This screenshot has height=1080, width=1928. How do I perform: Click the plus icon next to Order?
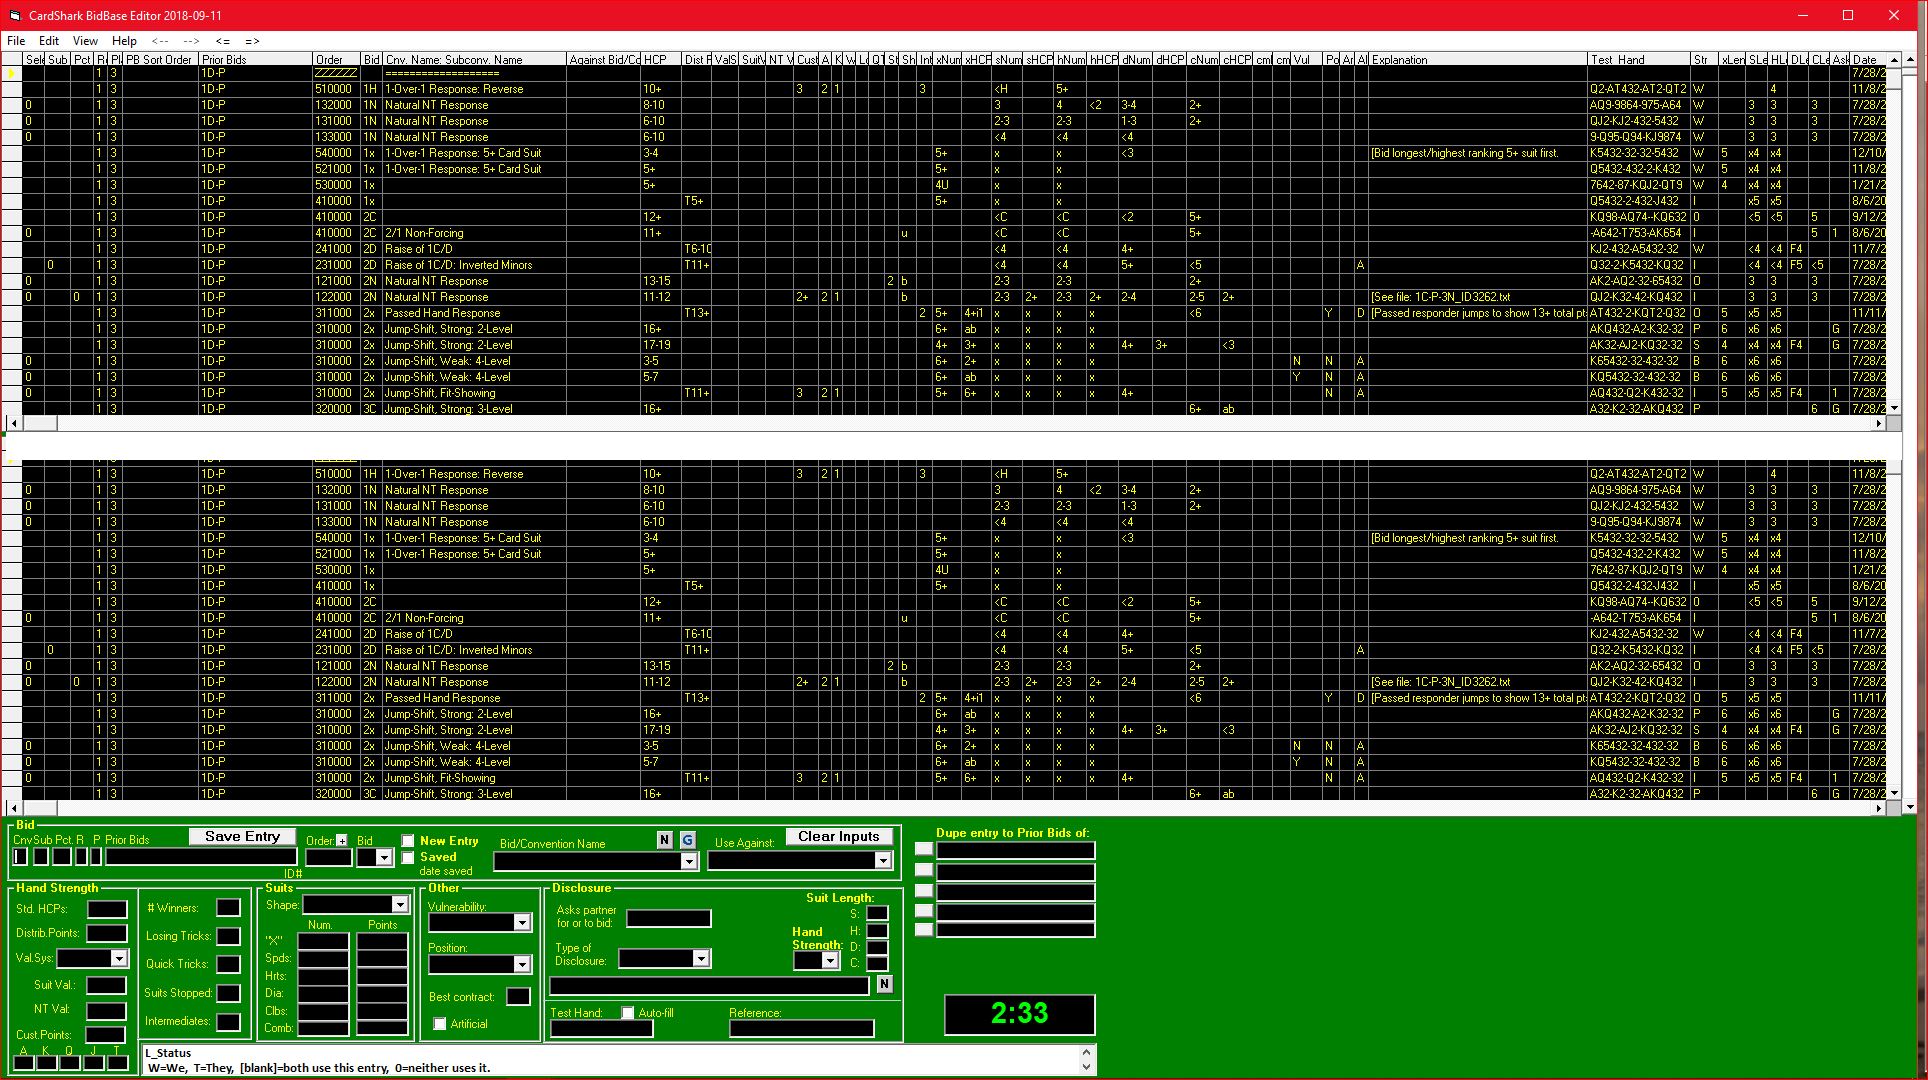342,841
